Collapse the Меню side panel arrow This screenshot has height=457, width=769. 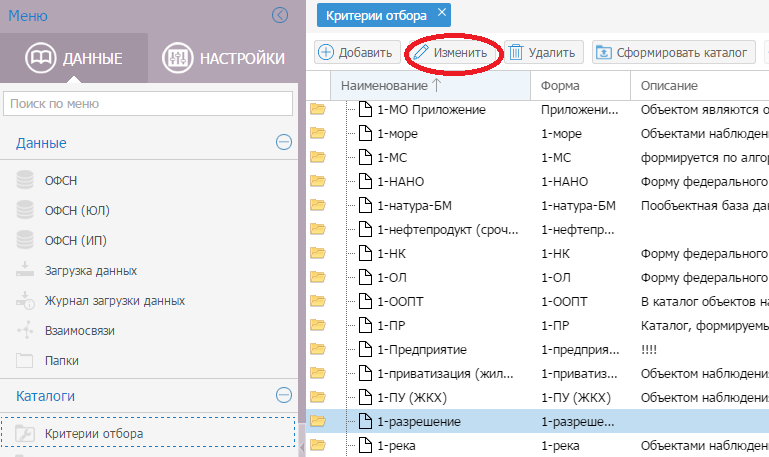click(x=280, y=15)
